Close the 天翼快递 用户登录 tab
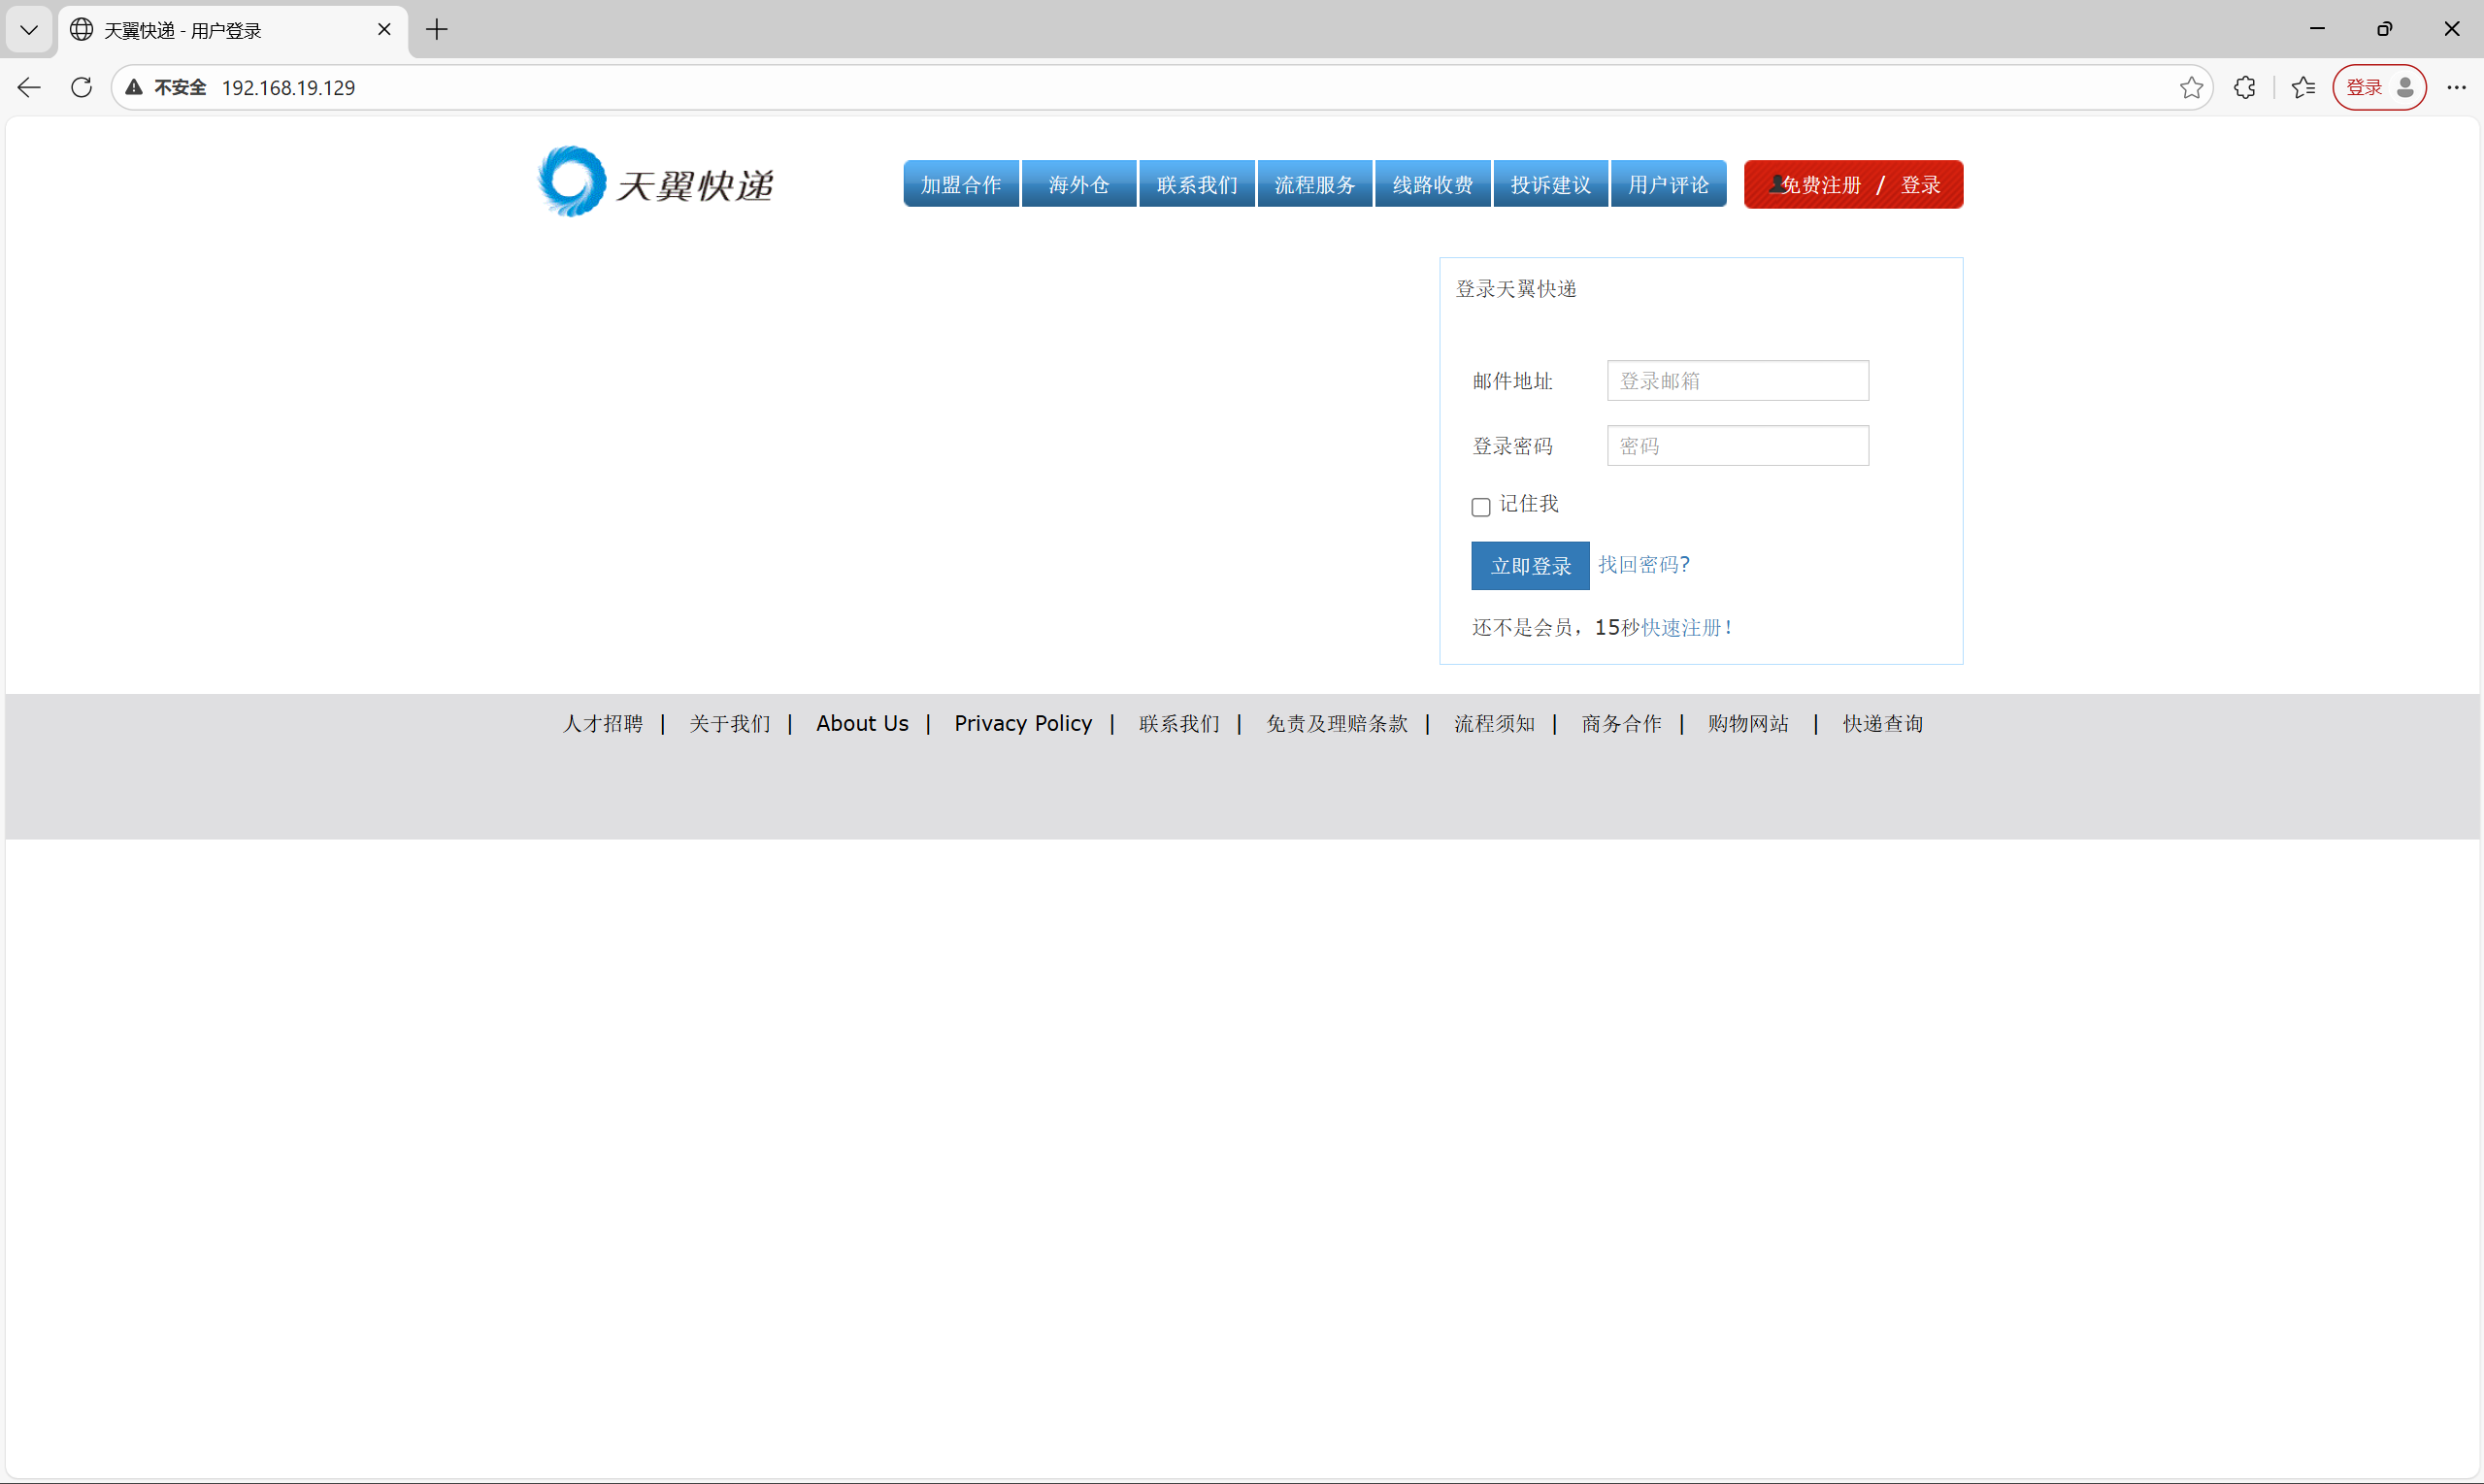 click(x=384, y=30)
